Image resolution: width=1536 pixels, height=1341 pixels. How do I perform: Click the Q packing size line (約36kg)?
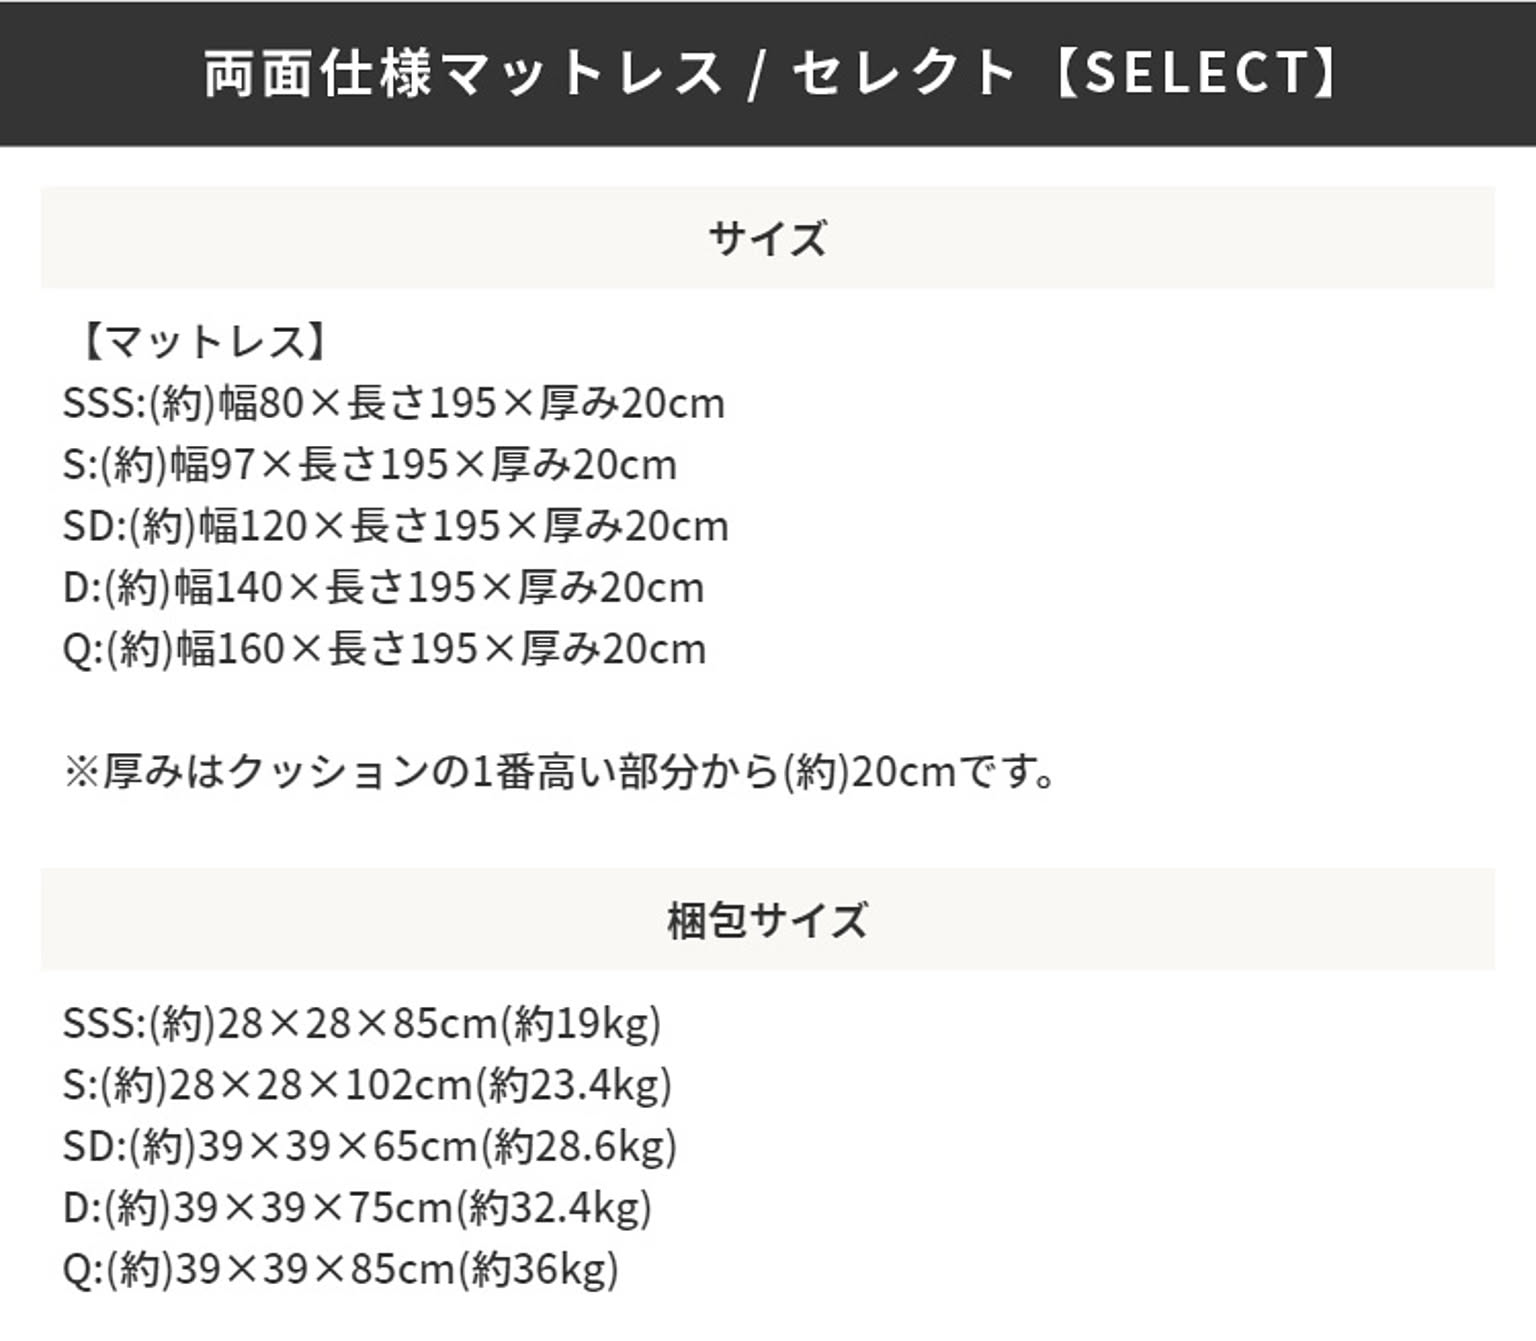tap(341, 1270)
